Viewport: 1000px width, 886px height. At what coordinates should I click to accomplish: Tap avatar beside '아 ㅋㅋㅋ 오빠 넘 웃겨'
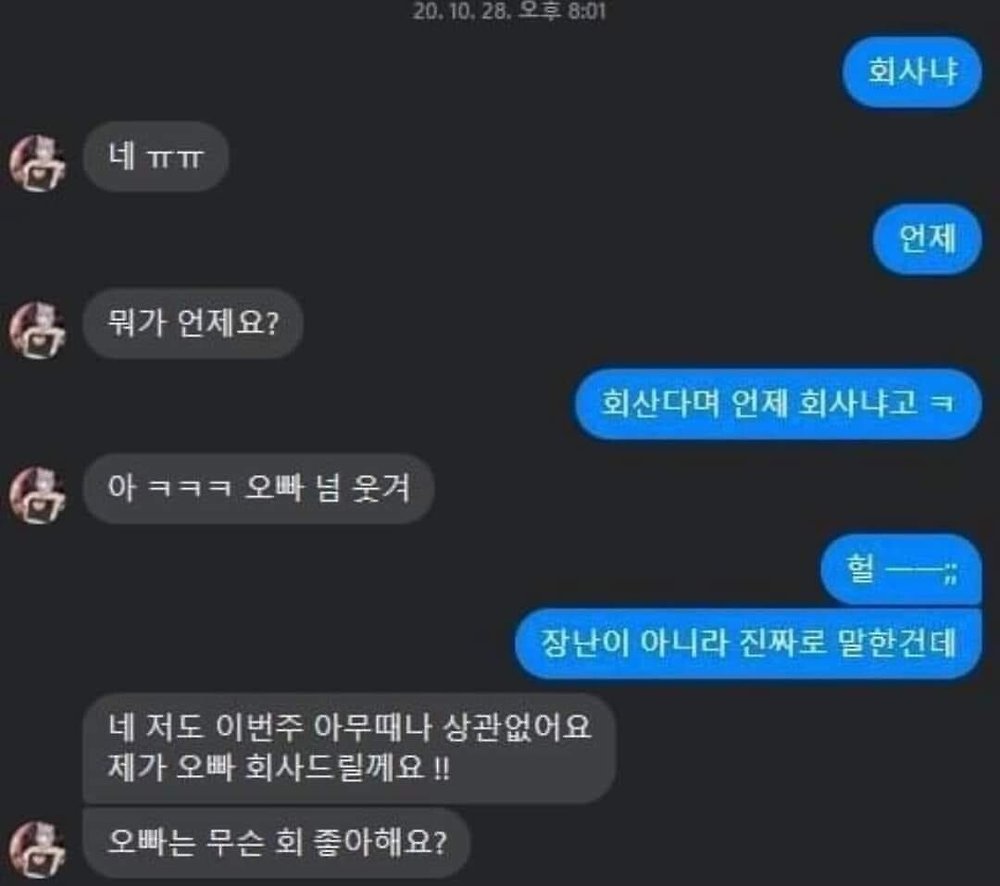tap(37, 495)
